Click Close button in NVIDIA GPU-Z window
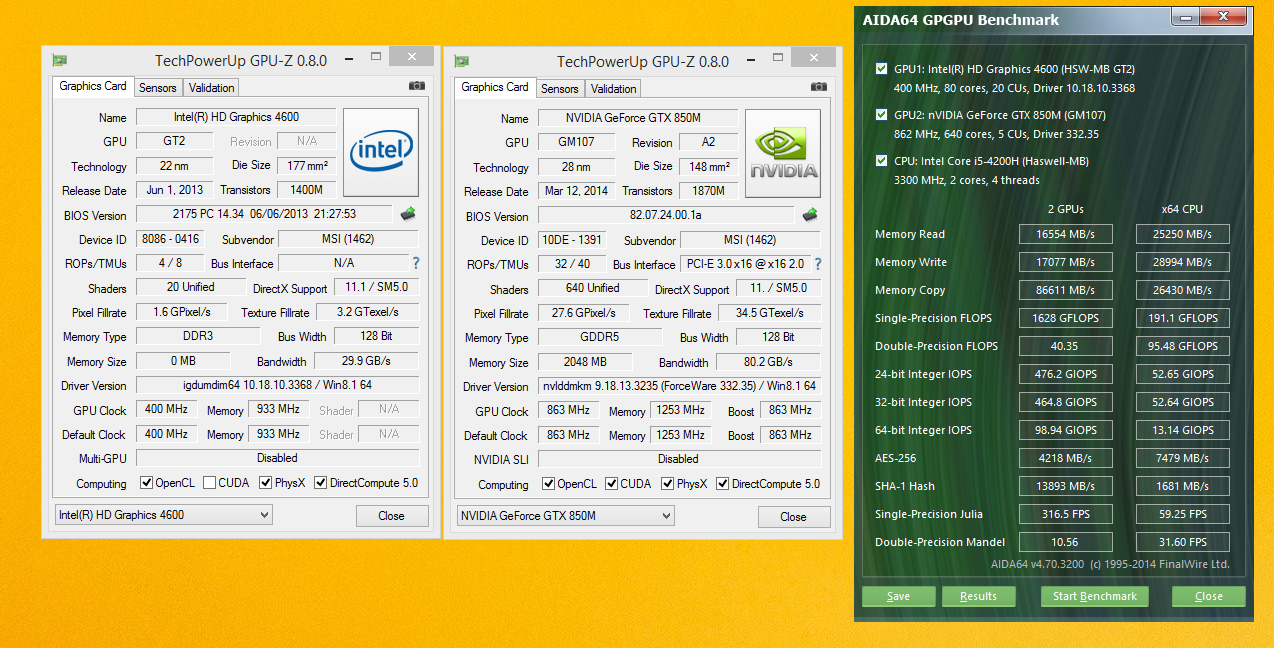 pos(794,517)
